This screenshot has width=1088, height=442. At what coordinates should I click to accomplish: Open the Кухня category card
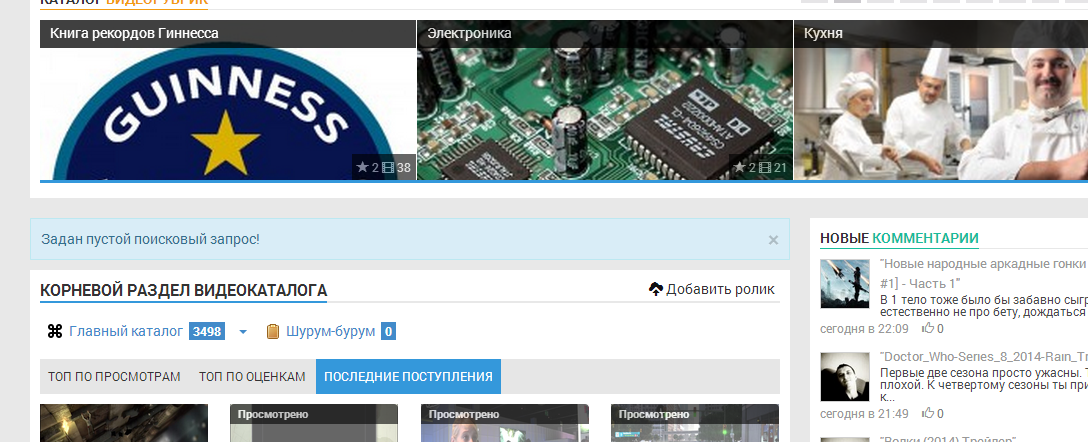[x=941, y=100]
